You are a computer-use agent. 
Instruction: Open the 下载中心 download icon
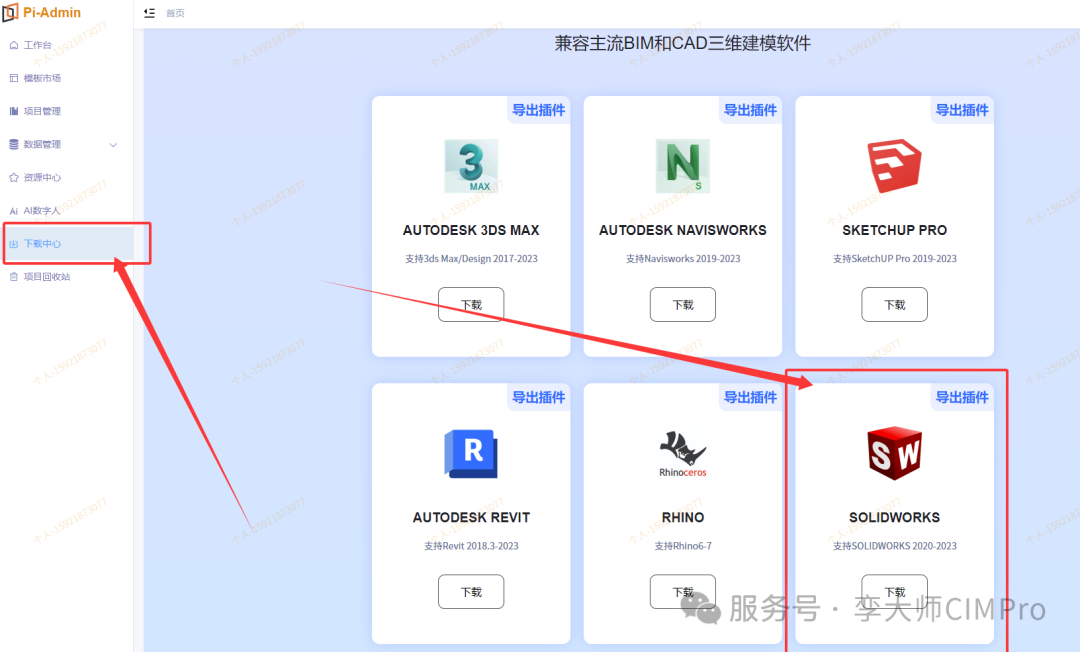14,244
